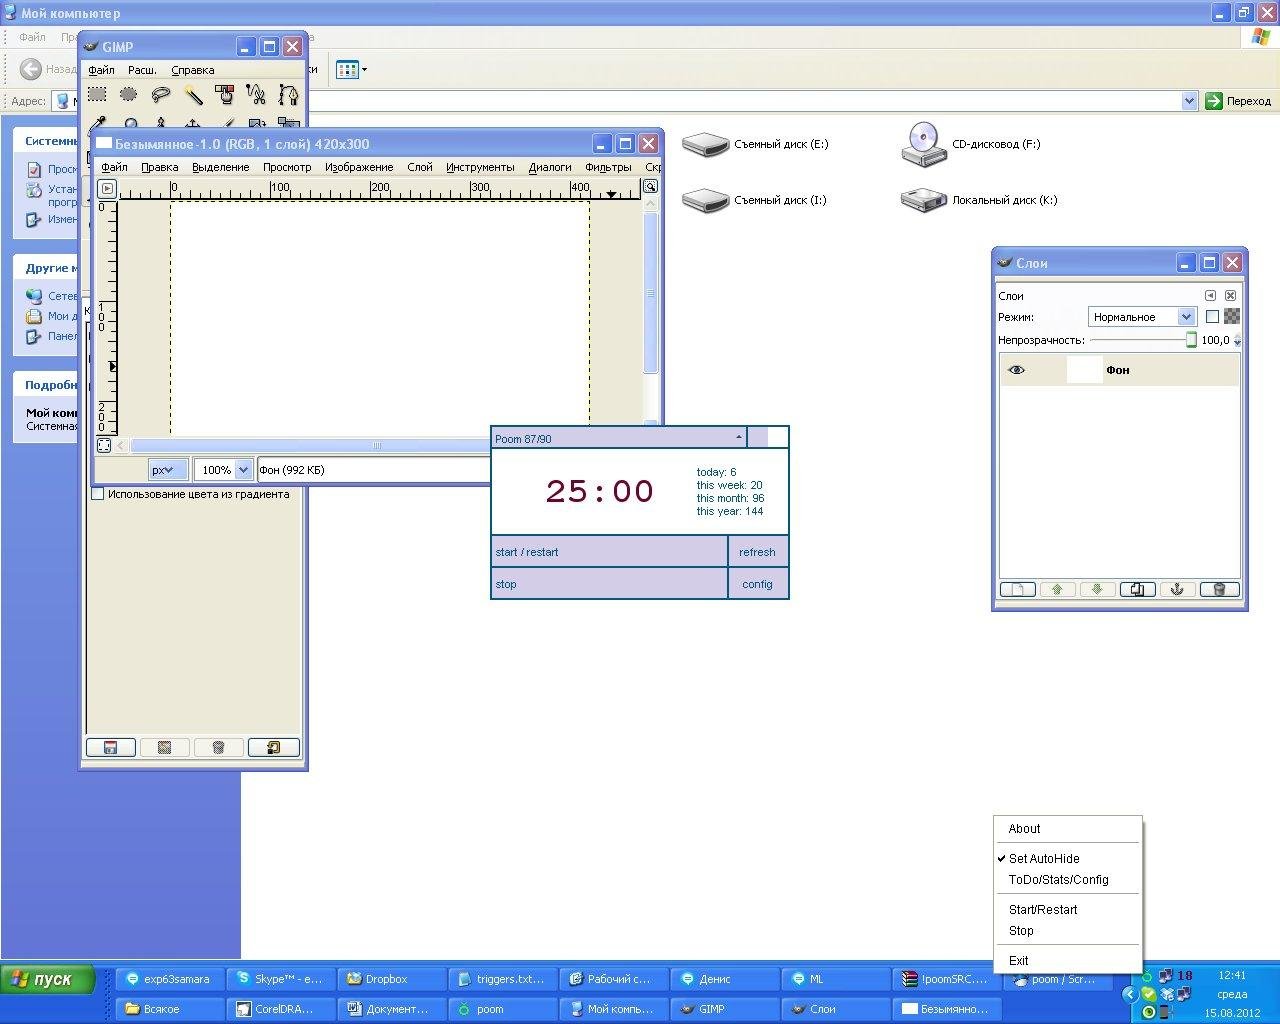Open Фильтры menu in image window
This screenshot has height=1024, width=1280.
(608, 167)
